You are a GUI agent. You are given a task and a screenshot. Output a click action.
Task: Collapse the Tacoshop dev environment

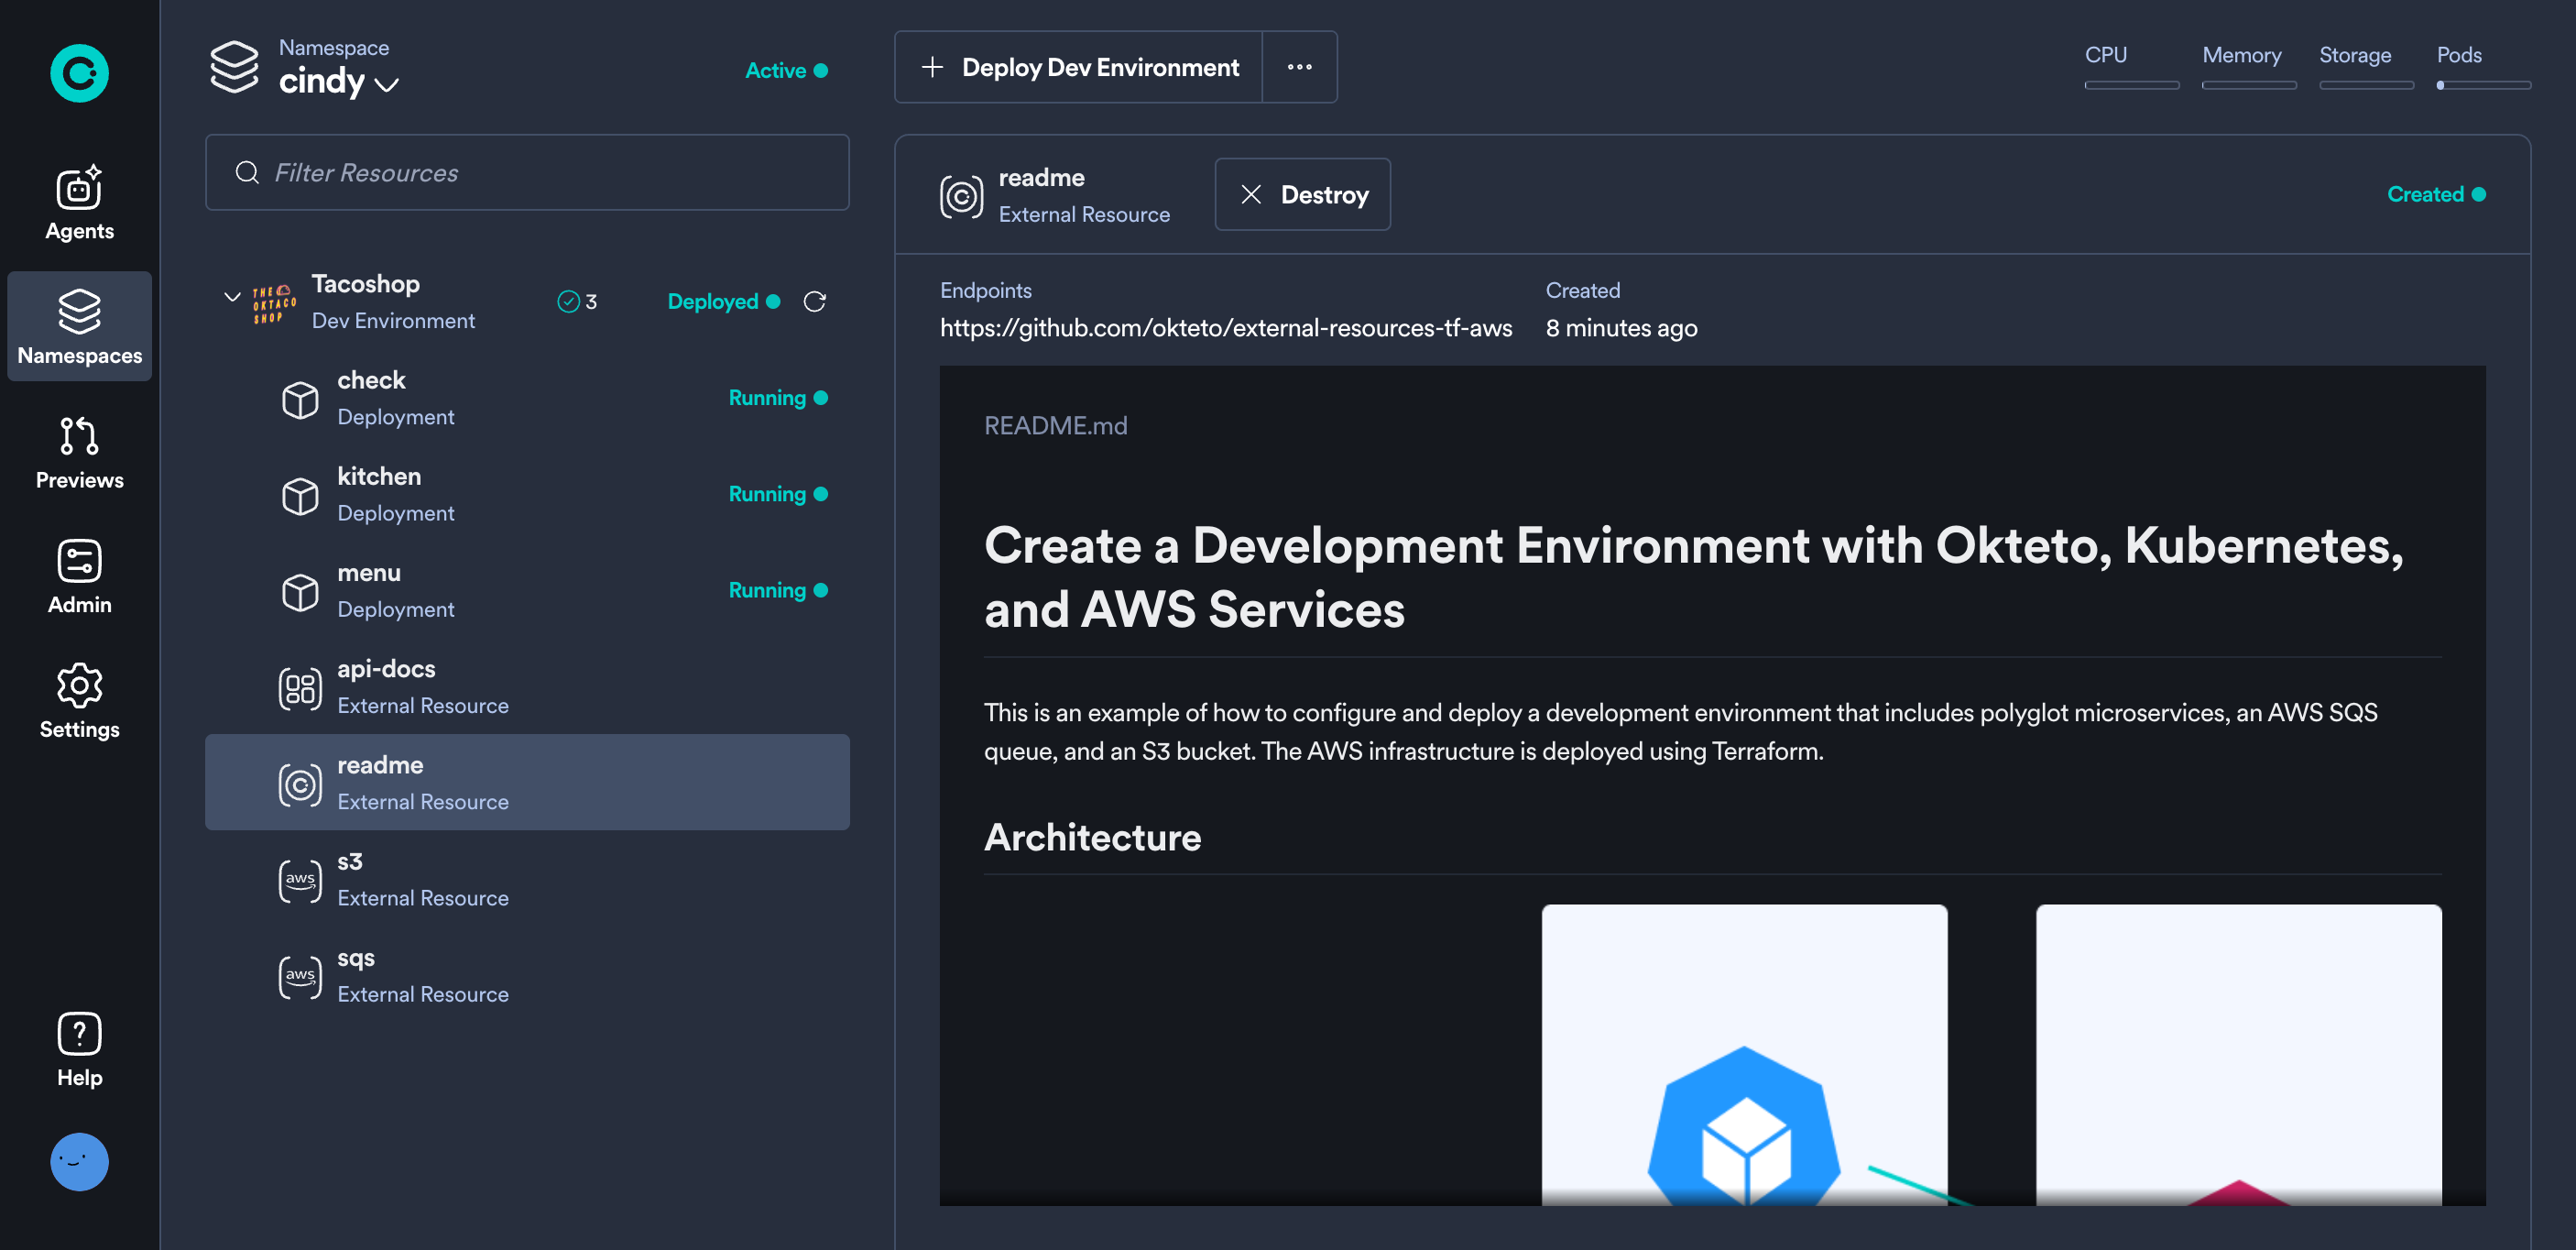[232, 297]
